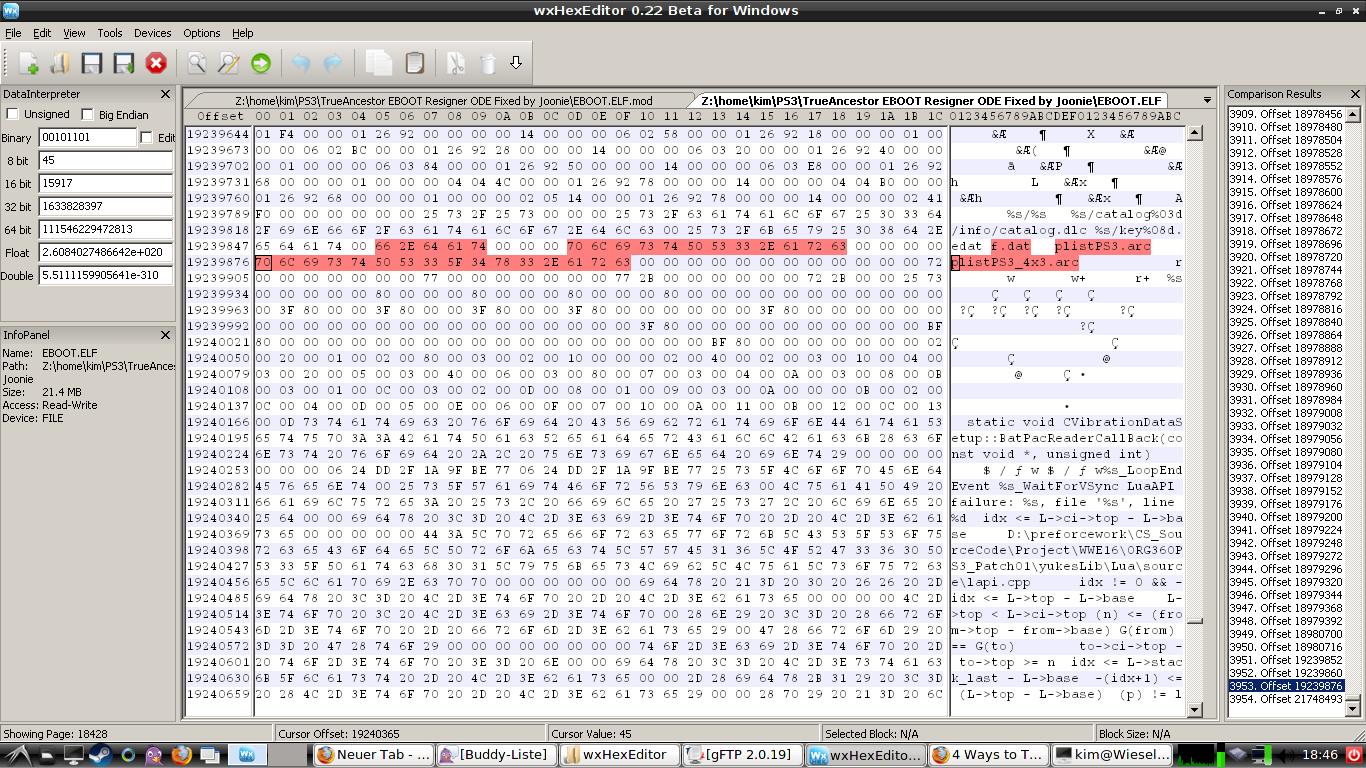Viewport: 1366px width, 768px height.
Task: Check the Edit box beside Binary
Action: pyautogui.click(x=147, y=138)
